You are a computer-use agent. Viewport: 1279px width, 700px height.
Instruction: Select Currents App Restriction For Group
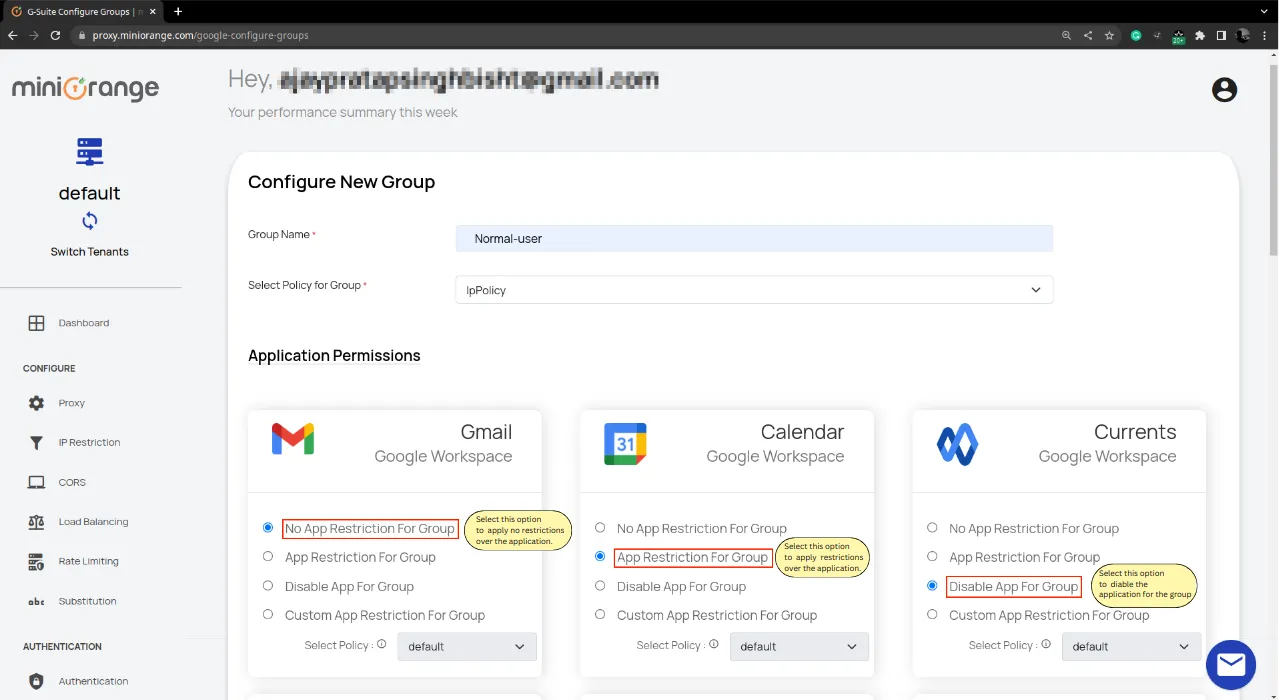point(932,556)
